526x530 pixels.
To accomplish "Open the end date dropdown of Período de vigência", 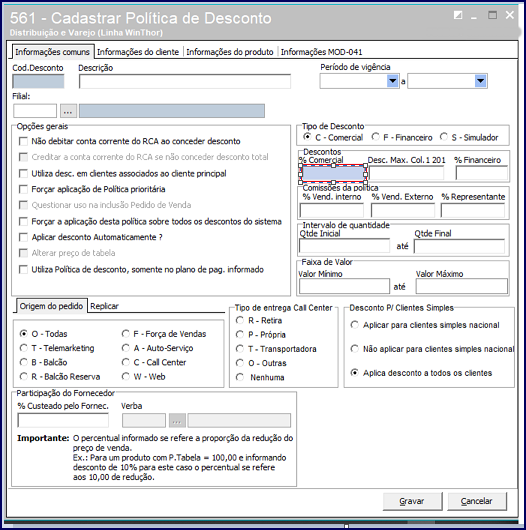I will [480, 81].
